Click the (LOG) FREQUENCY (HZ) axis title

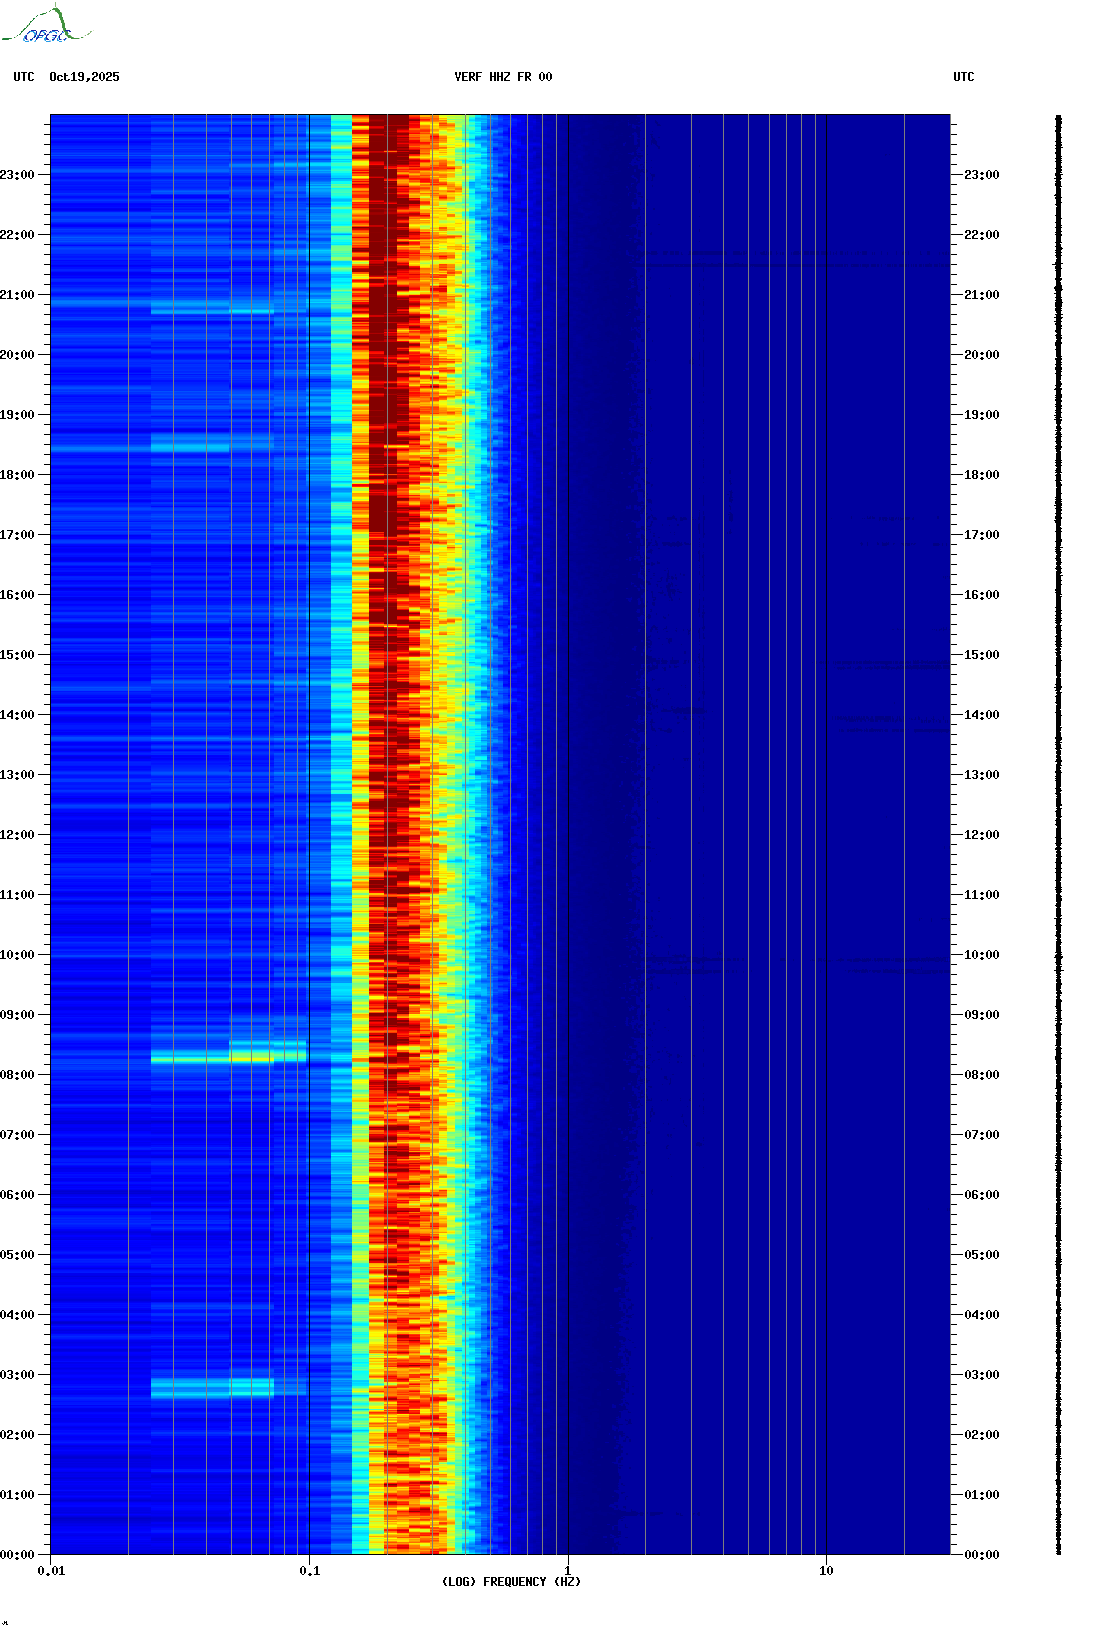tap(511, 1582)
